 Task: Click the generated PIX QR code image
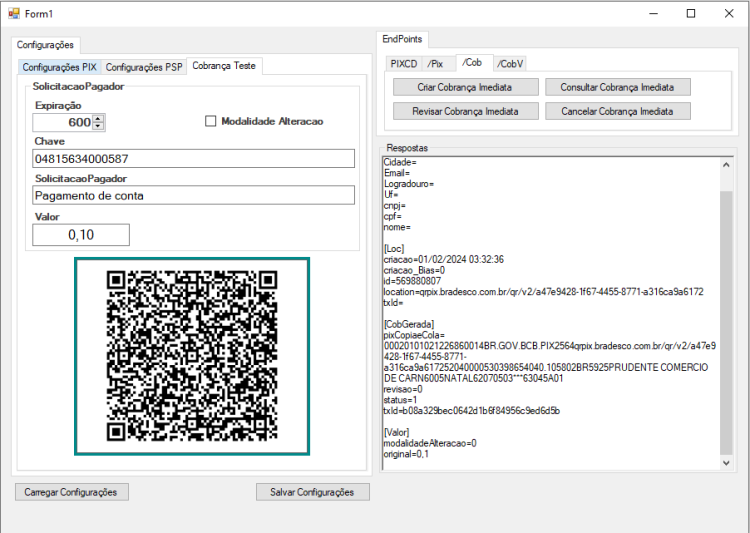[192, 356]
